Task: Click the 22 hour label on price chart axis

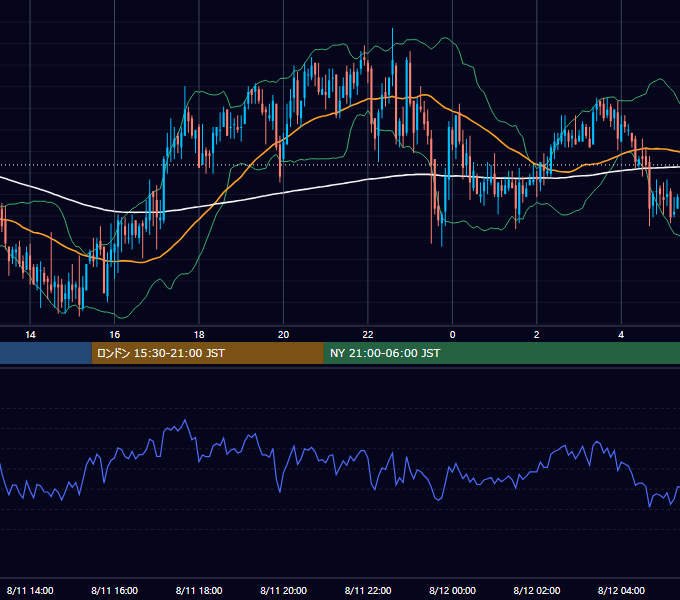Action: point(368,335)
